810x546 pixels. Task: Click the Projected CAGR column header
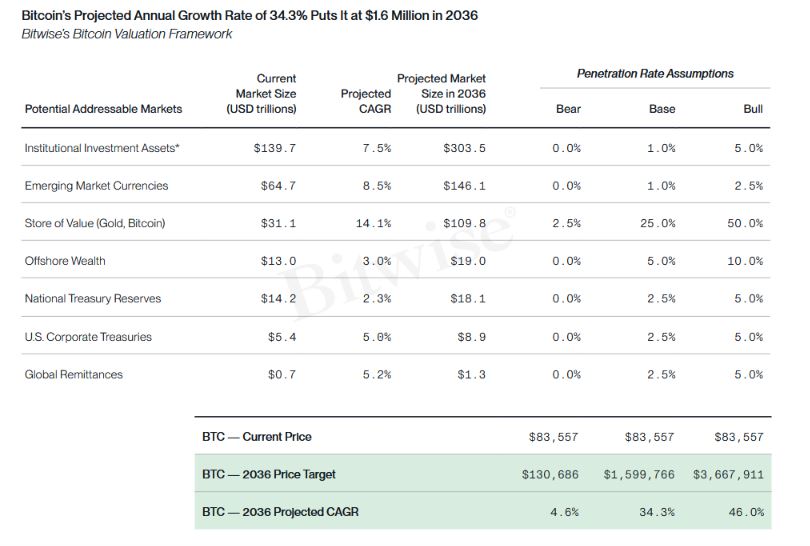(366, 101)
